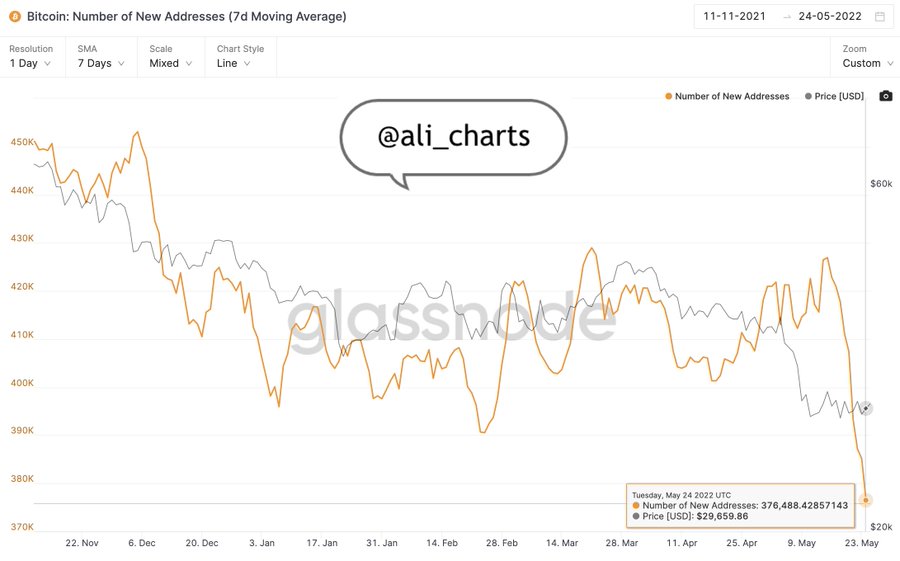Expand the Zoom Custom dropdown

[866, 63]
